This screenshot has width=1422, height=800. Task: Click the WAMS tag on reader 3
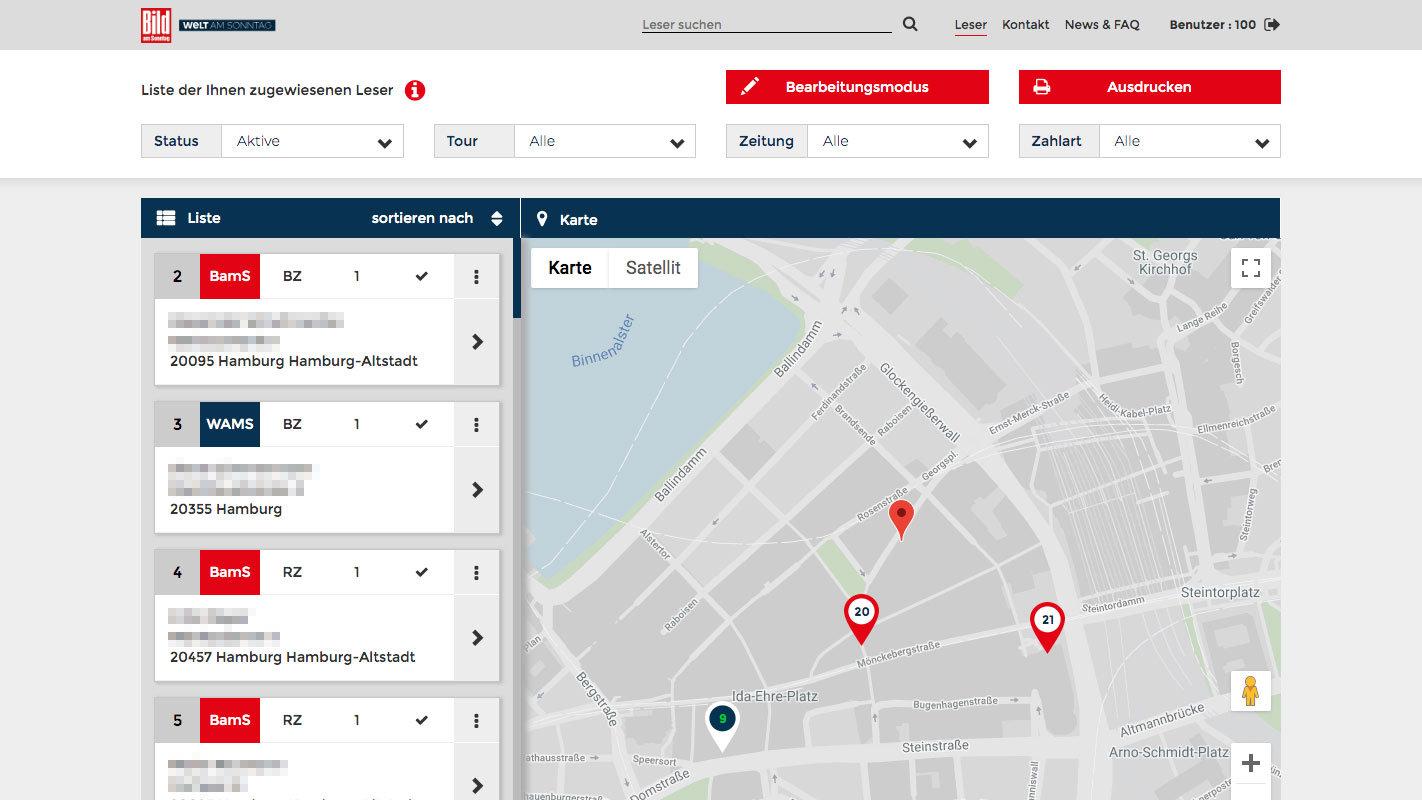pos(230,425)
